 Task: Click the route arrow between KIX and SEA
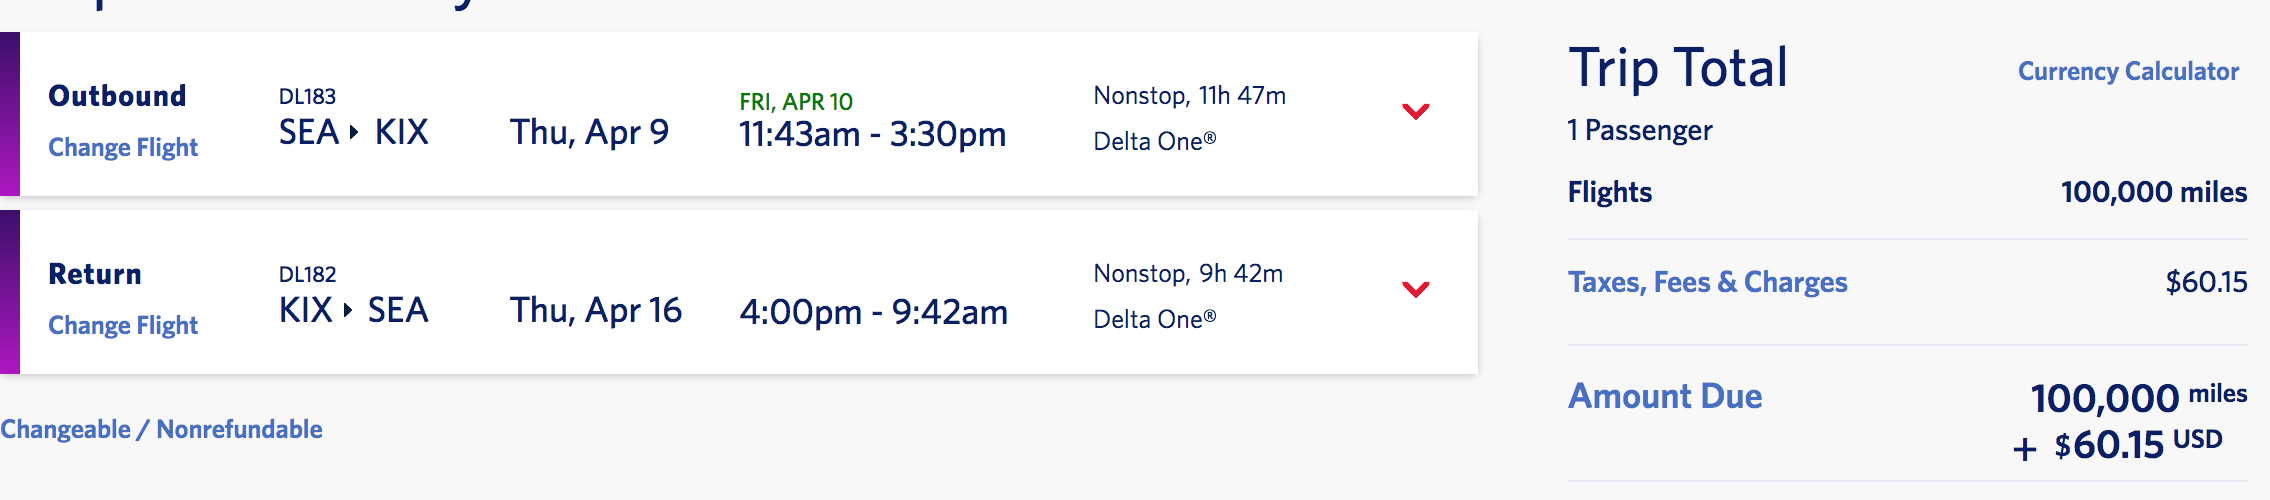pos(348,310)
